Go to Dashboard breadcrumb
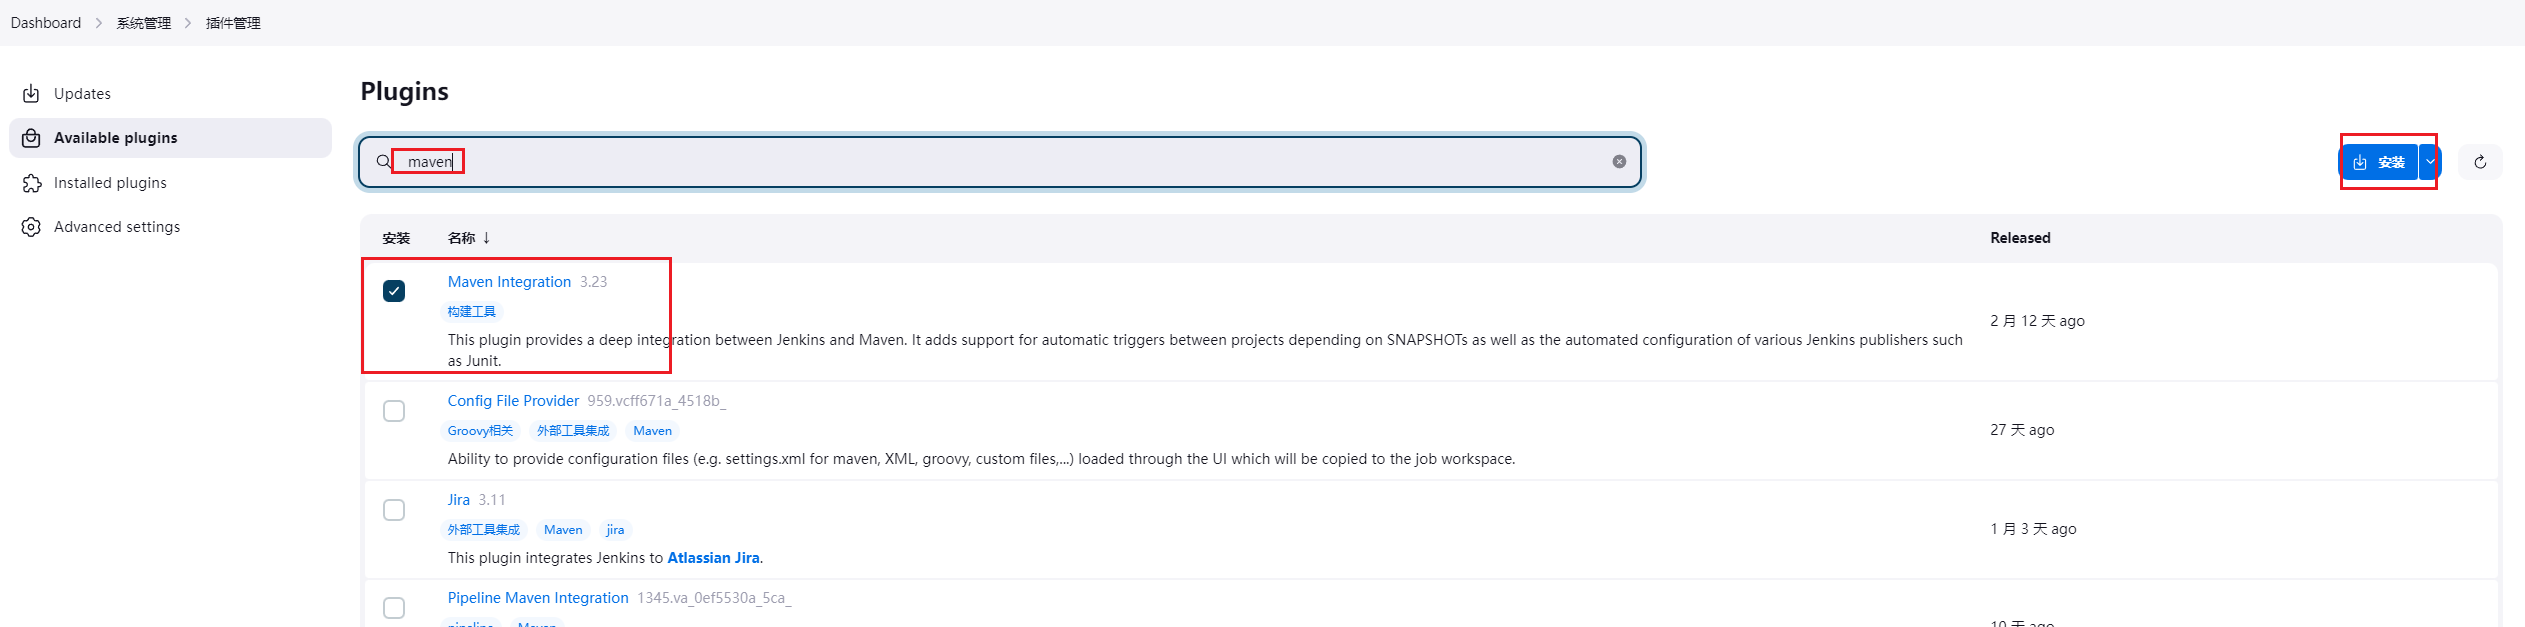The width and height of the screenshot is (2525, 627). (46, 23)
